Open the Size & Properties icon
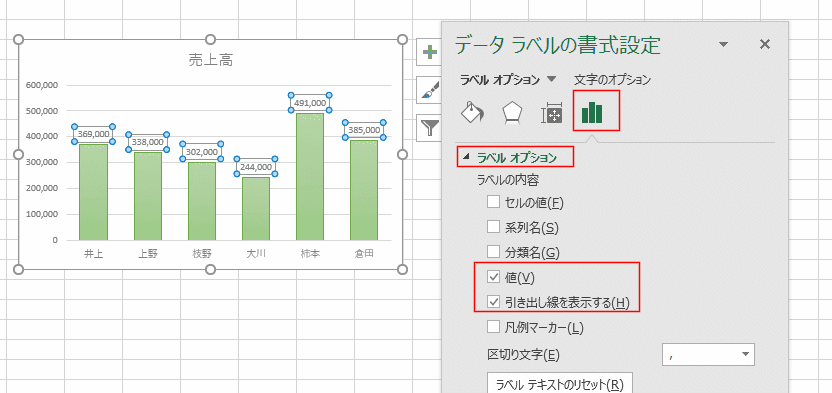 coord(551,112)
